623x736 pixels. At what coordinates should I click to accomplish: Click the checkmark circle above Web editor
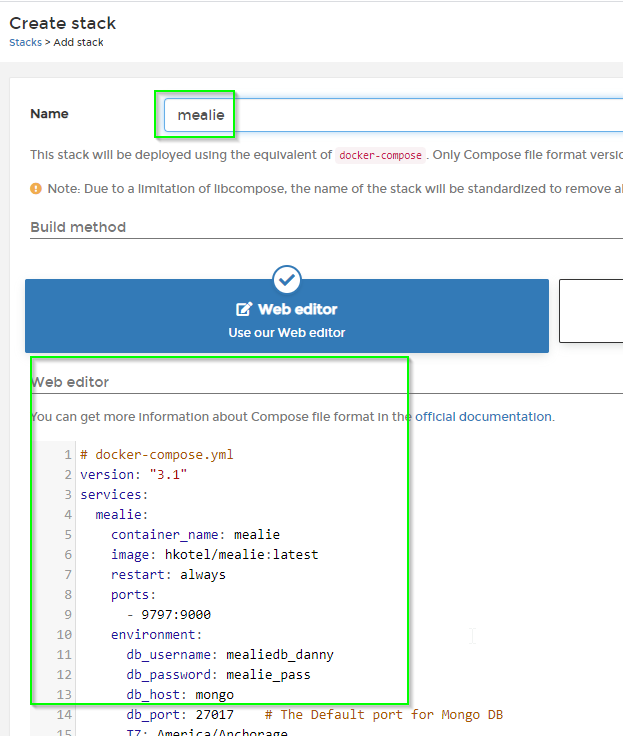click(287, 280)
